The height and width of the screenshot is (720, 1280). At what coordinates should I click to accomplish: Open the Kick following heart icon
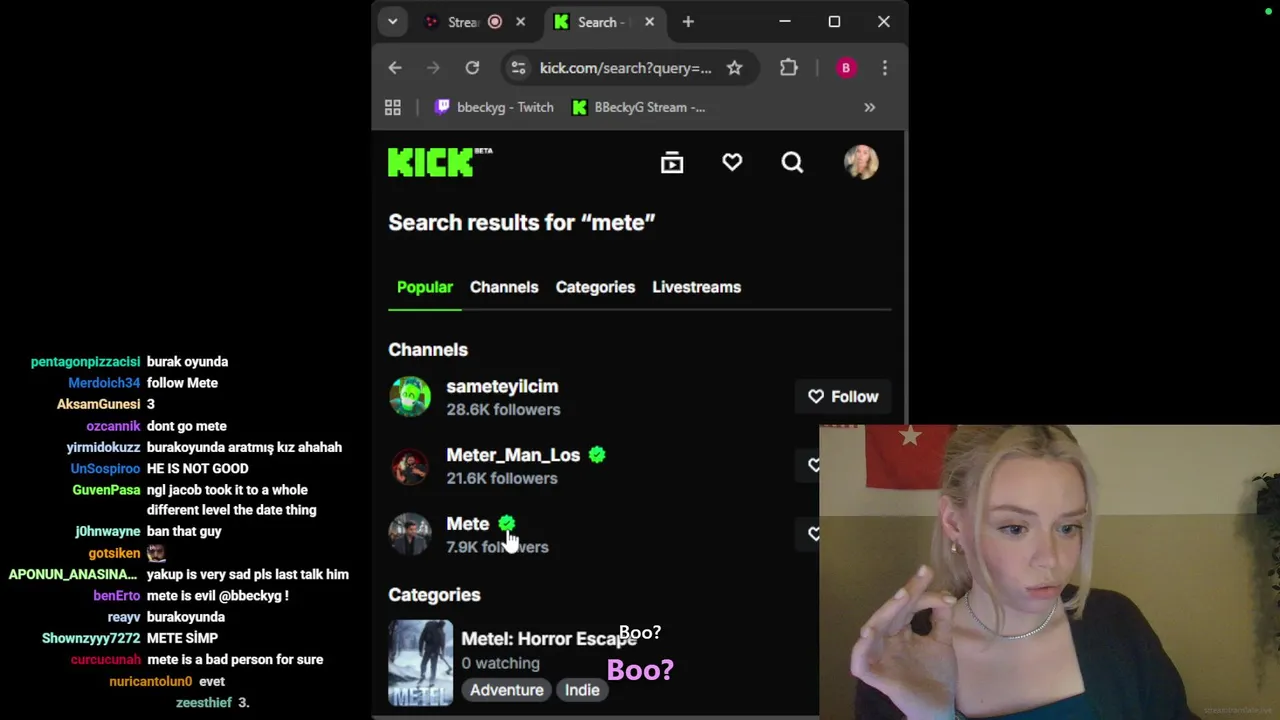coord(732,162)
